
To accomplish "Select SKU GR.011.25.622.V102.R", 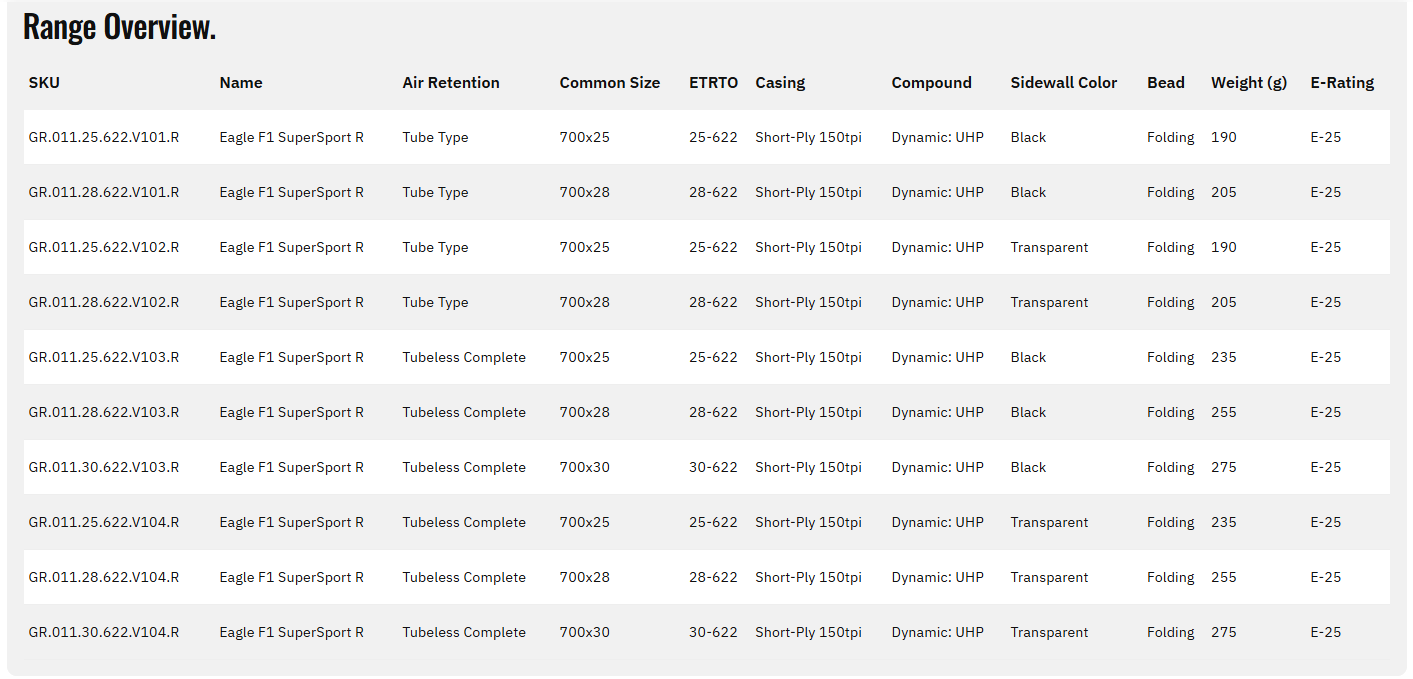I will point(104,248).
